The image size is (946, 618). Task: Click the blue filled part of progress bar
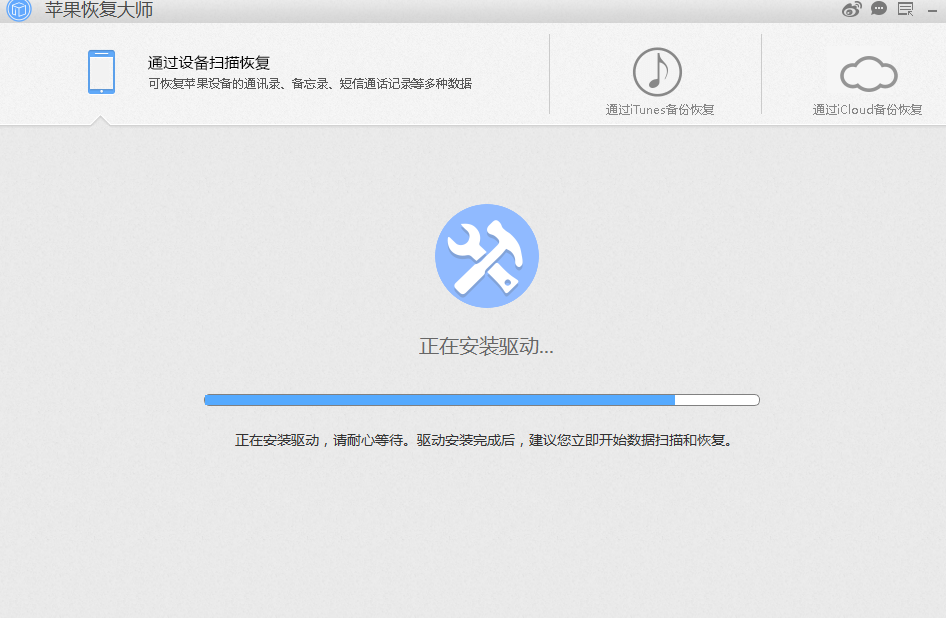(x=439, y=400)
